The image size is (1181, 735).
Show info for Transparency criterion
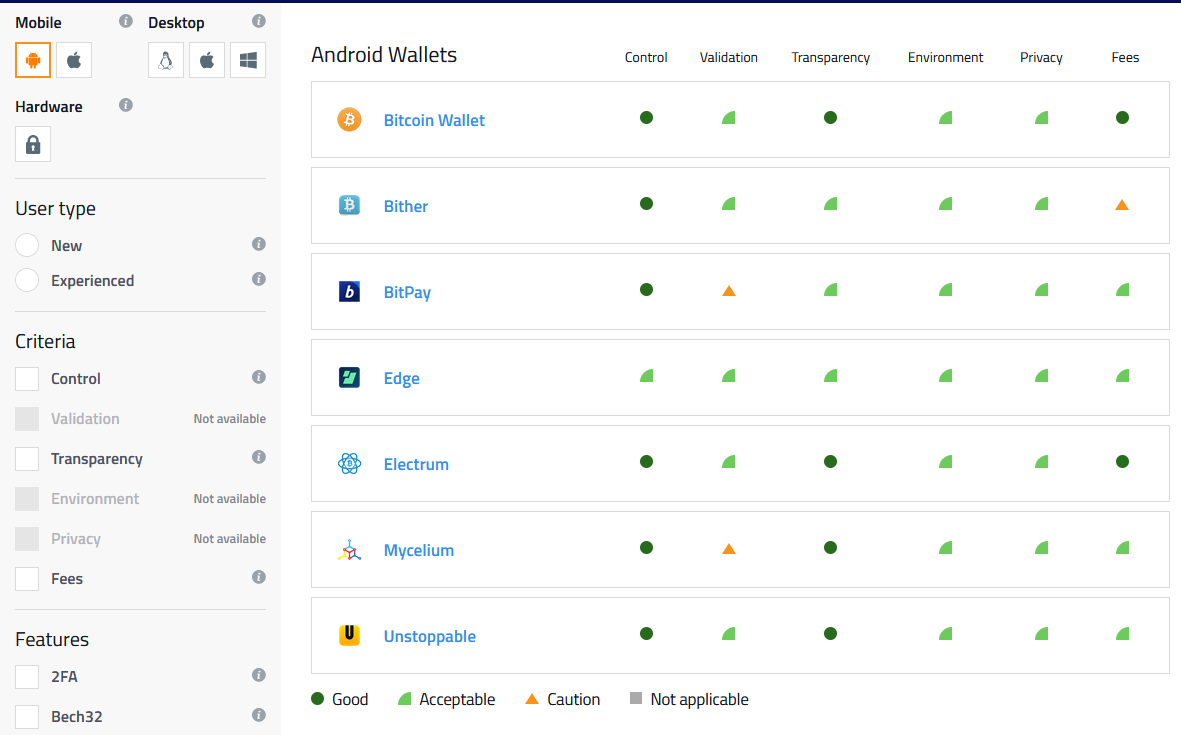tap(259, 457)
